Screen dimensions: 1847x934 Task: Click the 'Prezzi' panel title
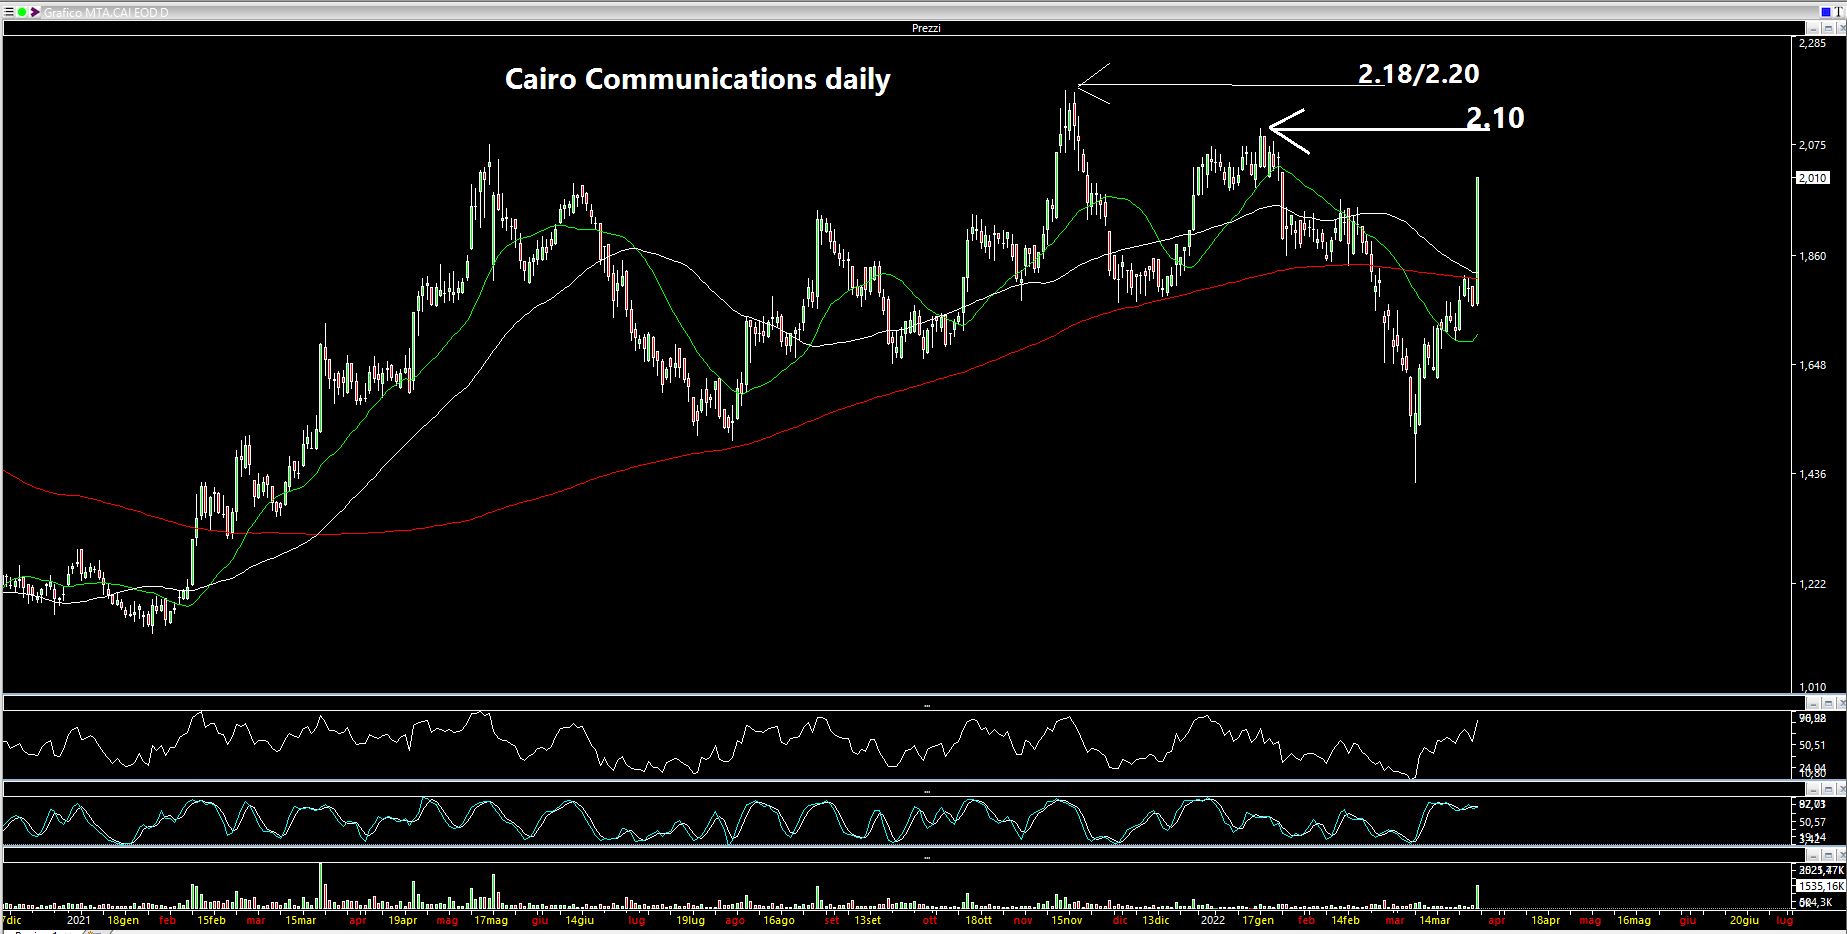point(926,28)
